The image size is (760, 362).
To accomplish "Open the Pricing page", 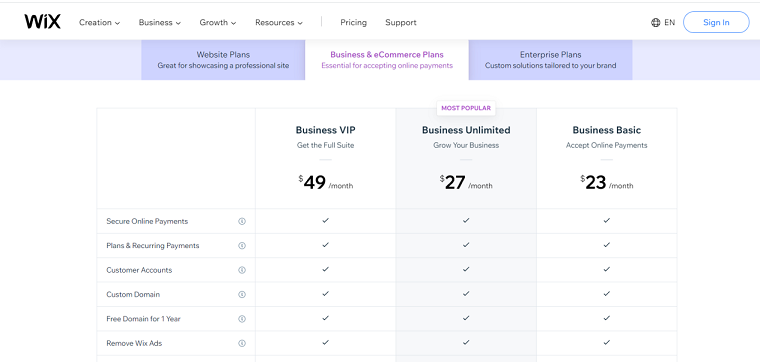I will (353, 22).
